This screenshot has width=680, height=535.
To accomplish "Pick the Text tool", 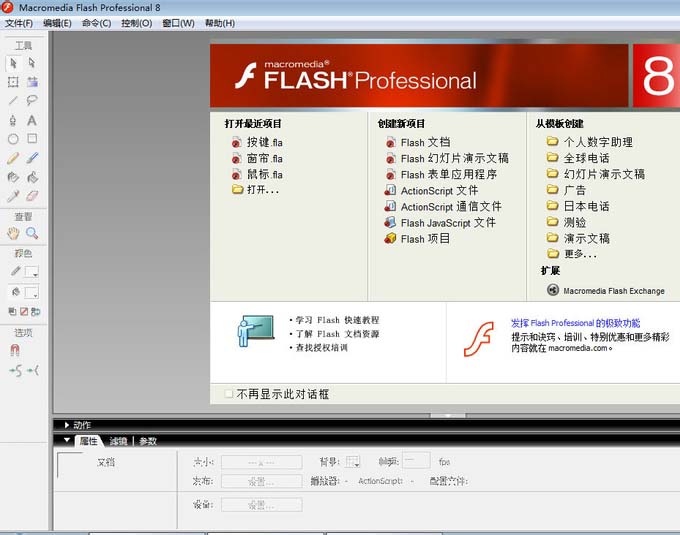I will coord(32,120).
